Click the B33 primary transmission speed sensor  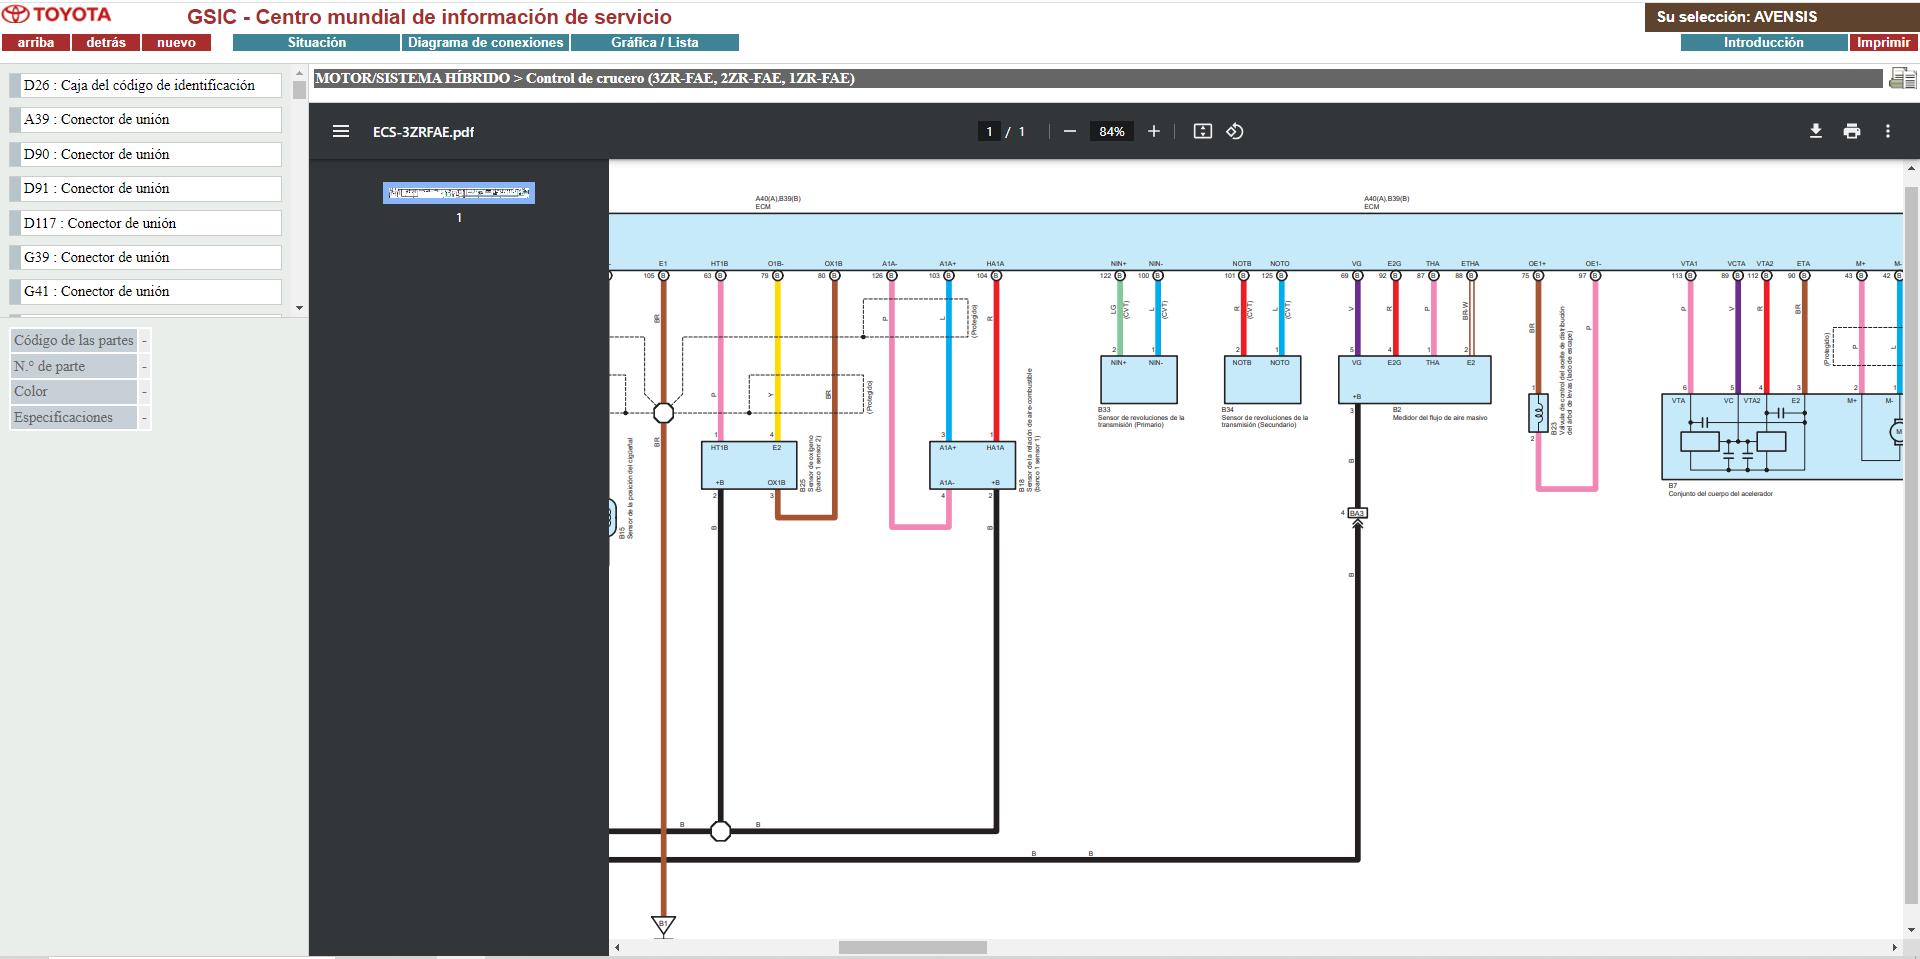pyautogui.click(x=1138, y=380)
